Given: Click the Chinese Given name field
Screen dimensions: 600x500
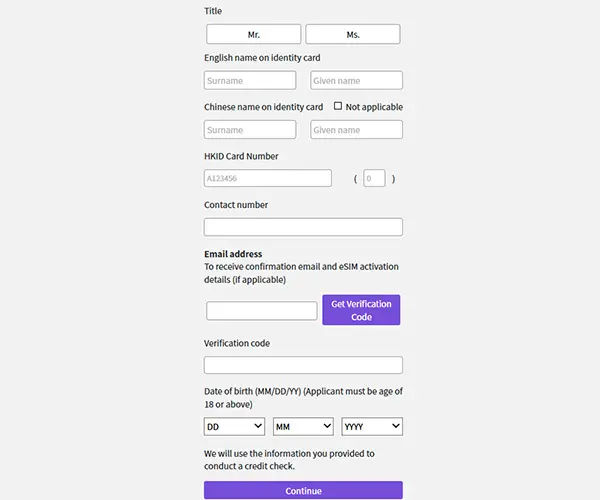Looking at the screenshot, I should [x=356, y=129].
